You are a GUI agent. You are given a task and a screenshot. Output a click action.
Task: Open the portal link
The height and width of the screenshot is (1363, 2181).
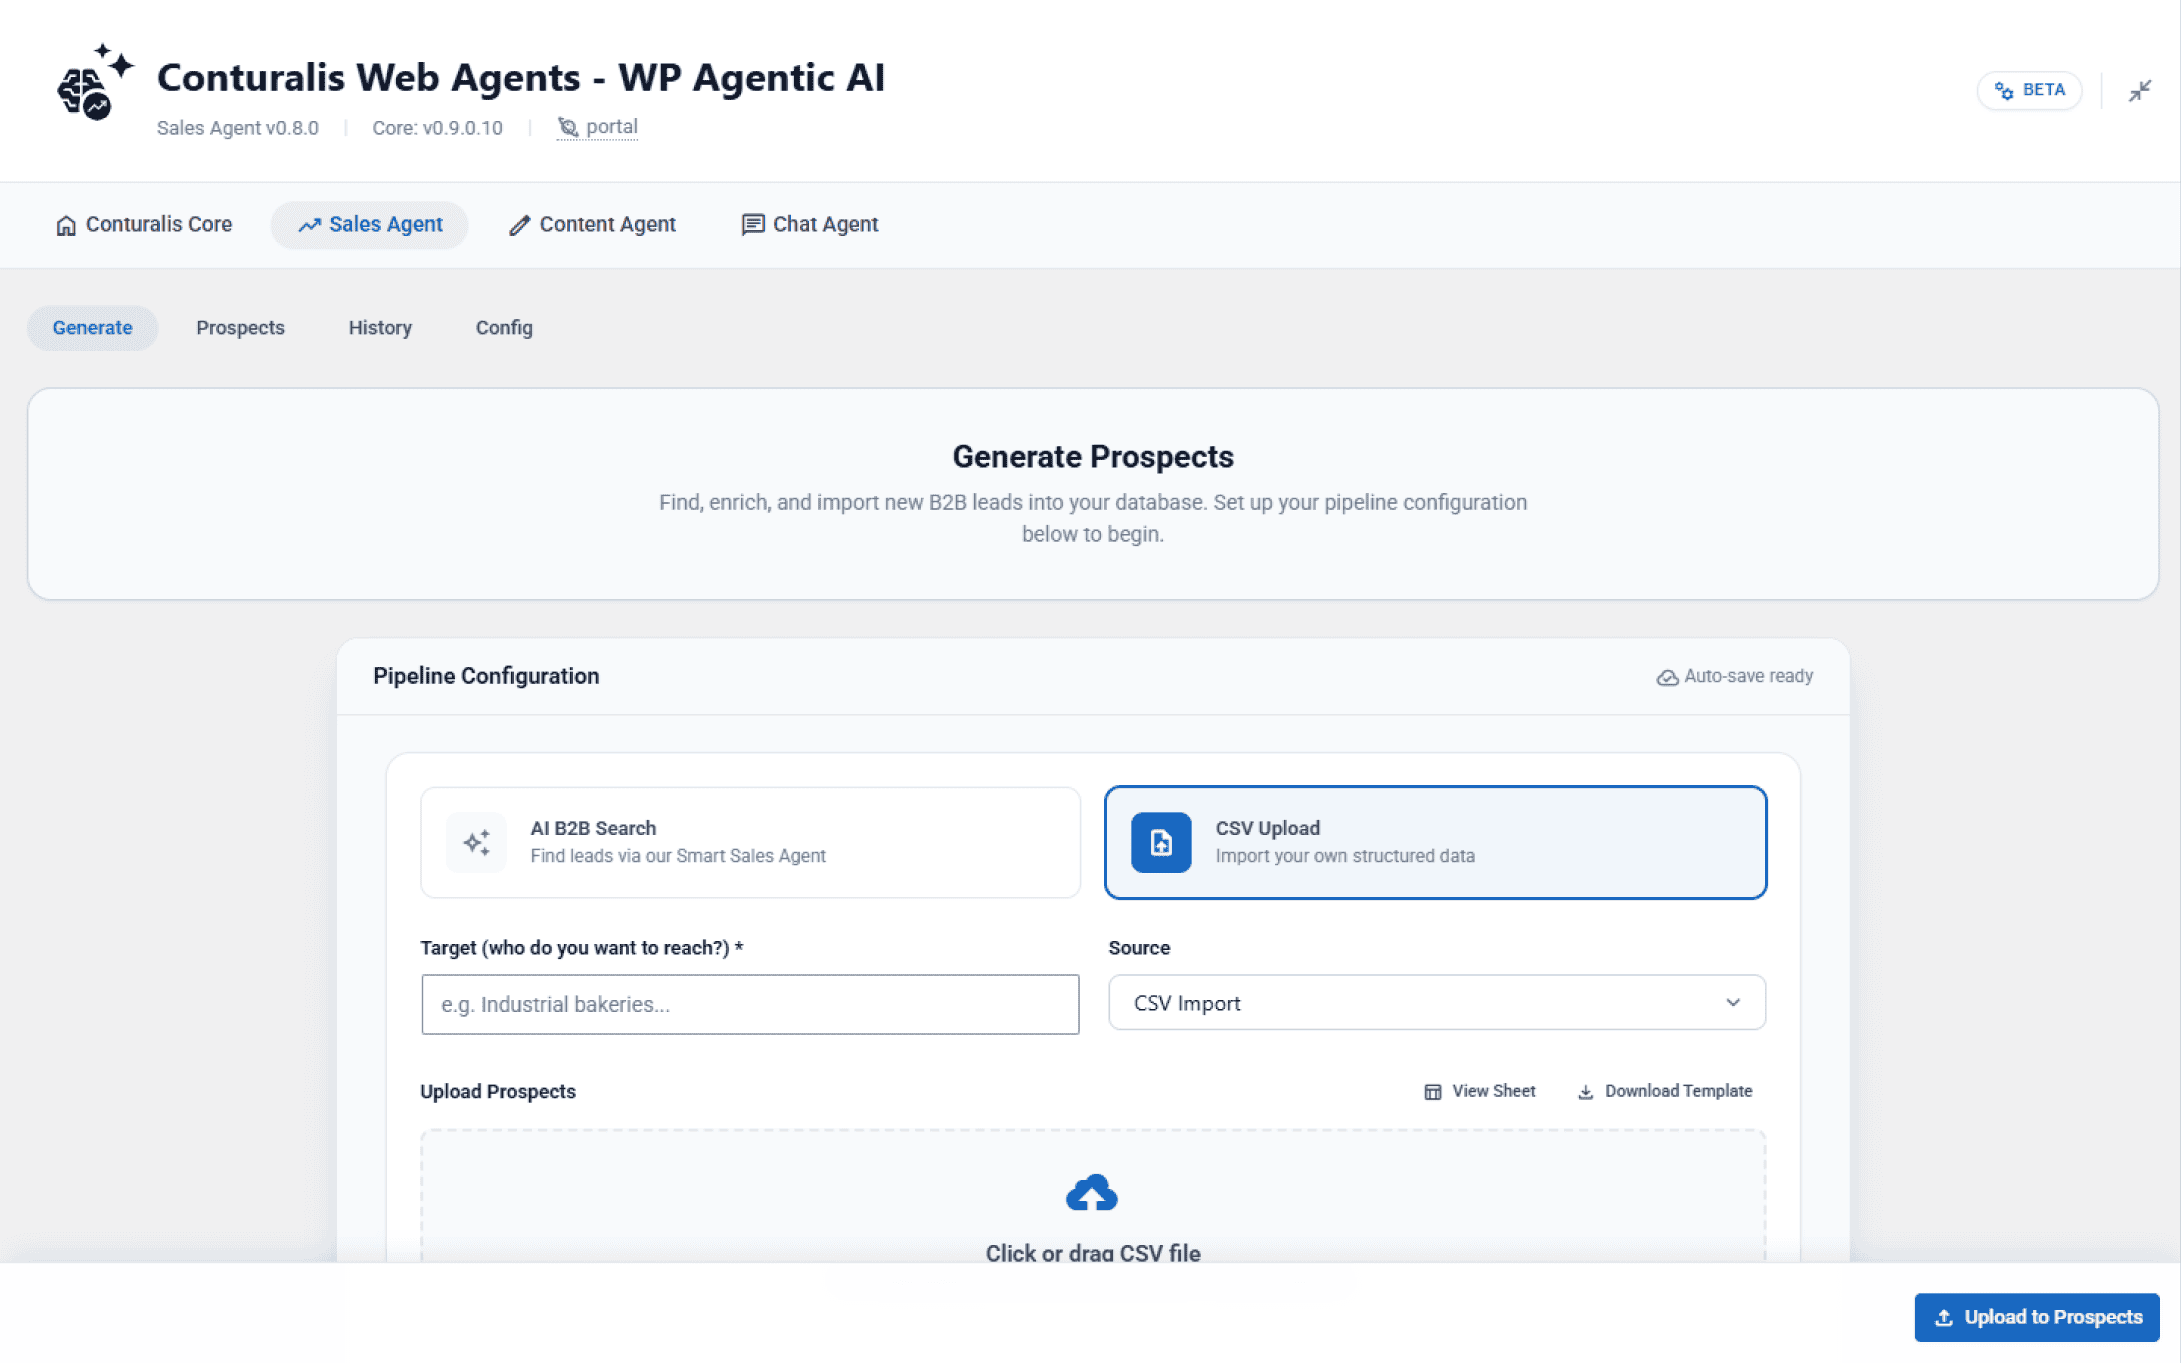coord(598,127)
